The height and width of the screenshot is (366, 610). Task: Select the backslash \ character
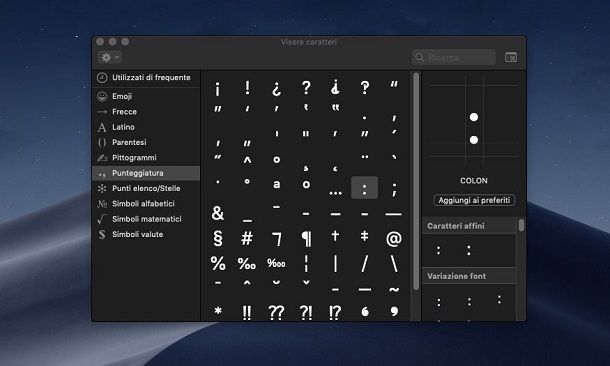tap(394, 263)
